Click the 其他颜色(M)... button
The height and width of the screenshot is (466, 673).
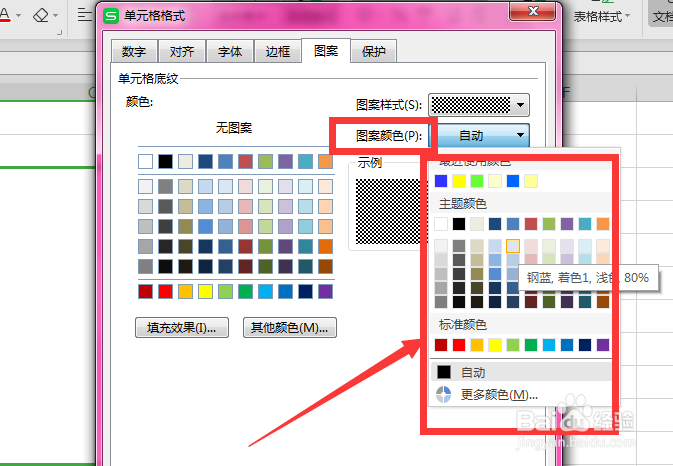(290, 328)
